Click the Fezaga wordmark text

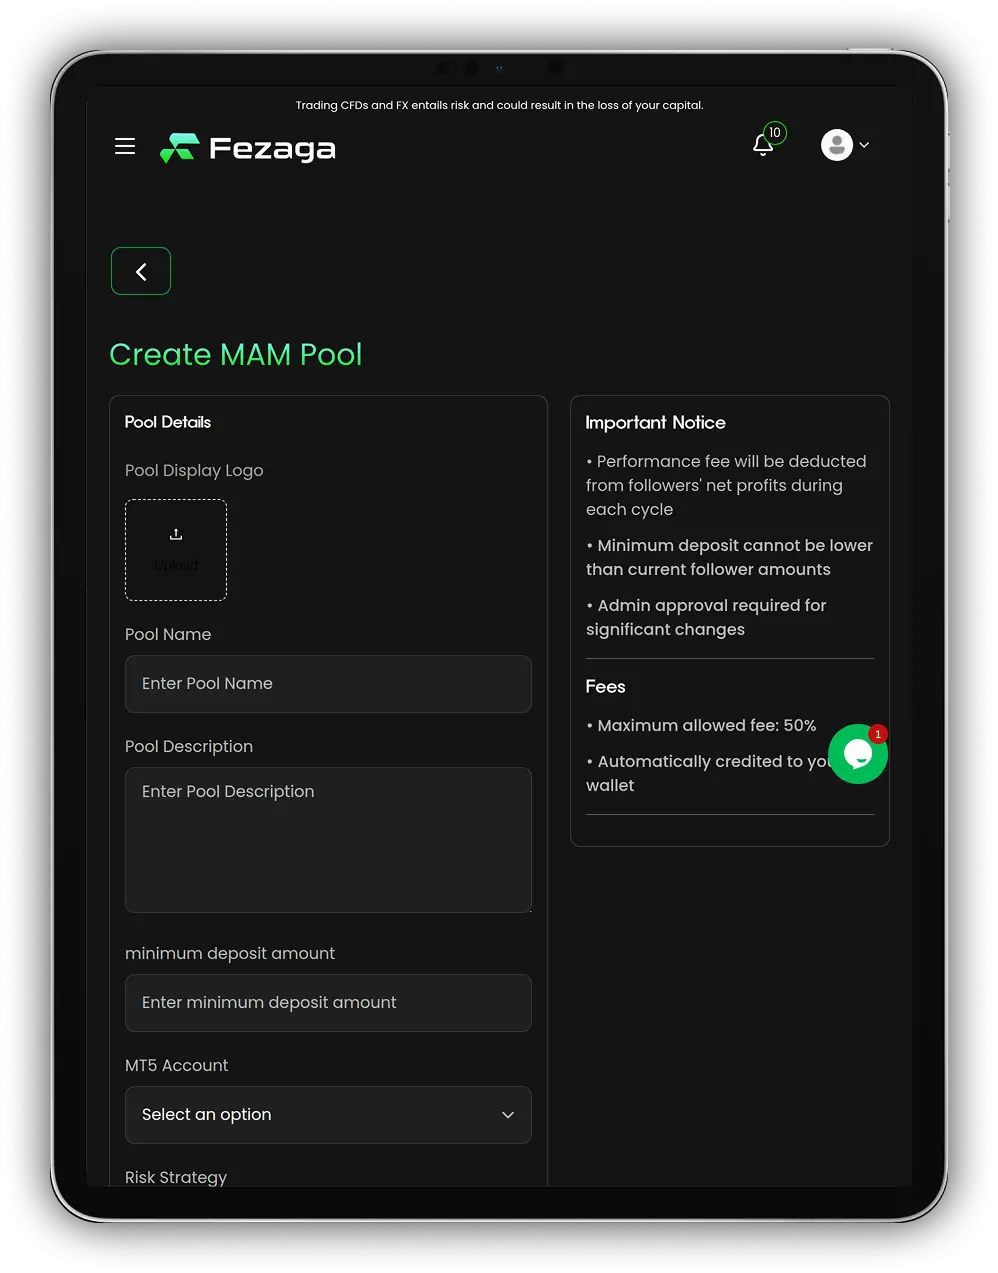click(272, 149)
